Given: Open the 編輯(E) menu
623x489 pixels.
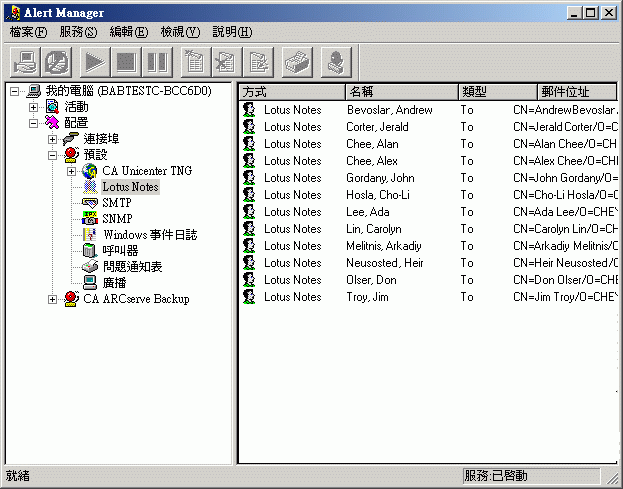Looking at the screenshot, I should (129, 32).
